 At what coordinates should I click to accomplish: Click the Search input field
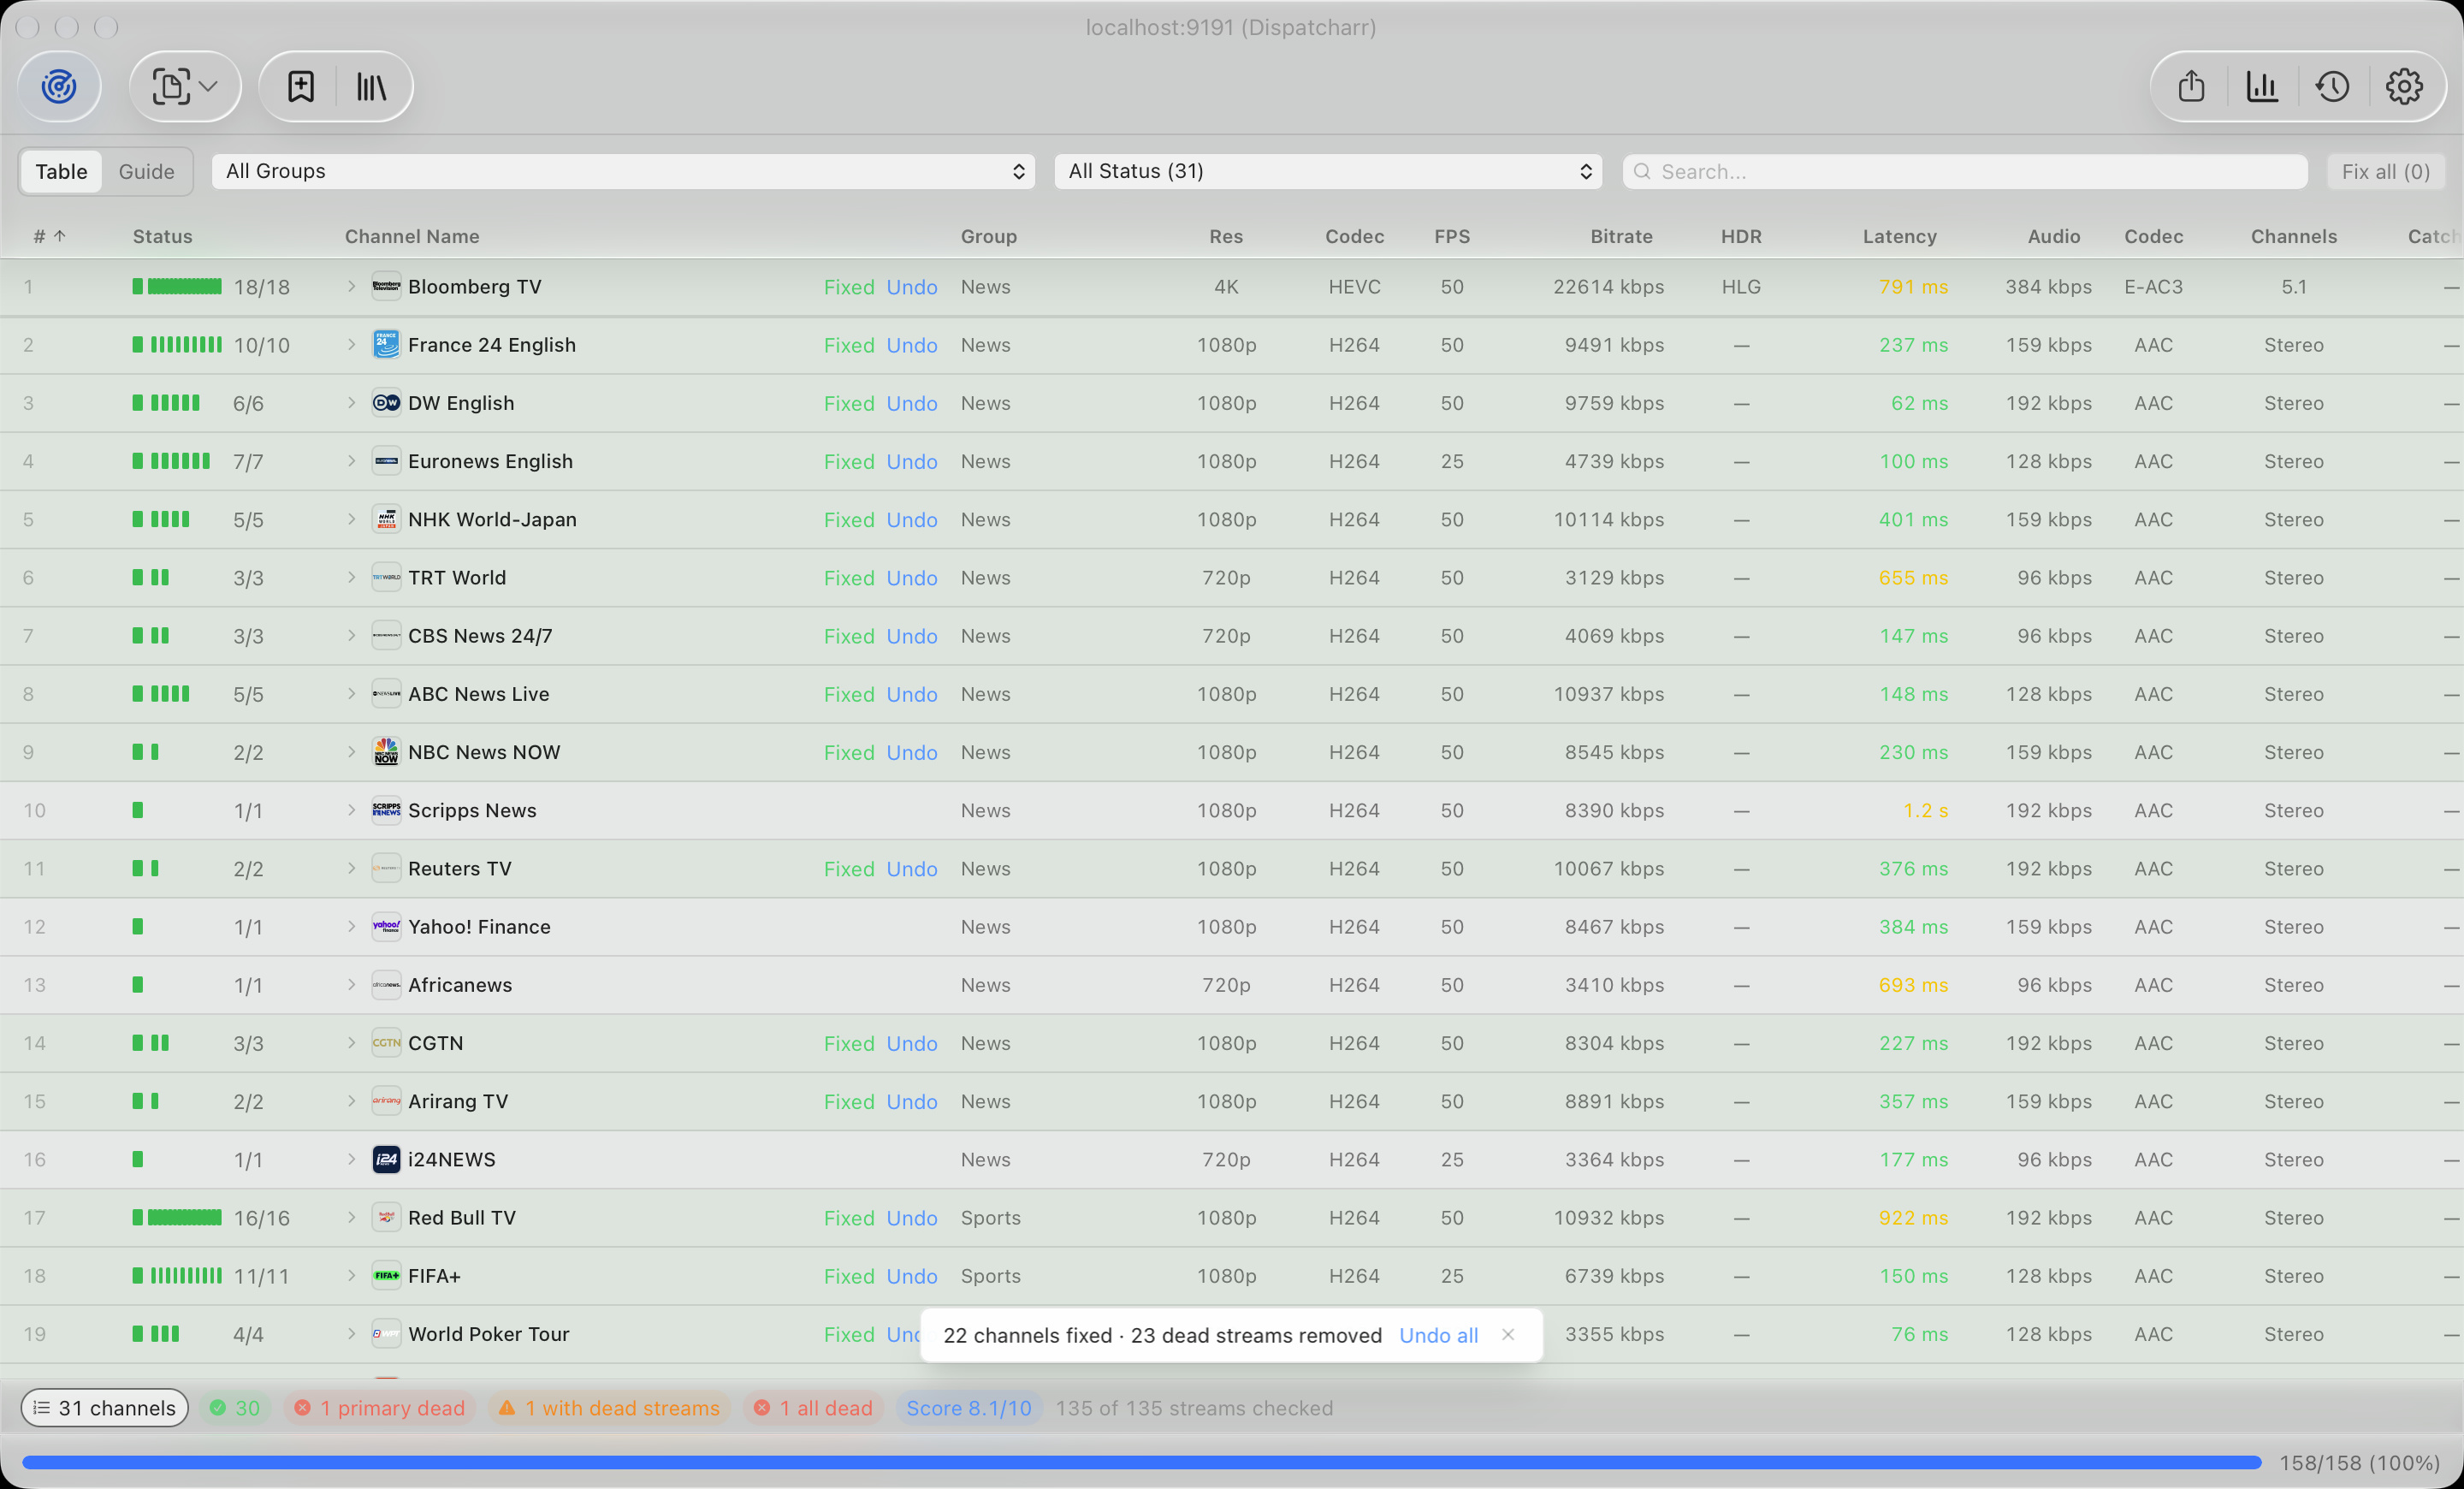pyautogui.click(x=1965, y=171)
